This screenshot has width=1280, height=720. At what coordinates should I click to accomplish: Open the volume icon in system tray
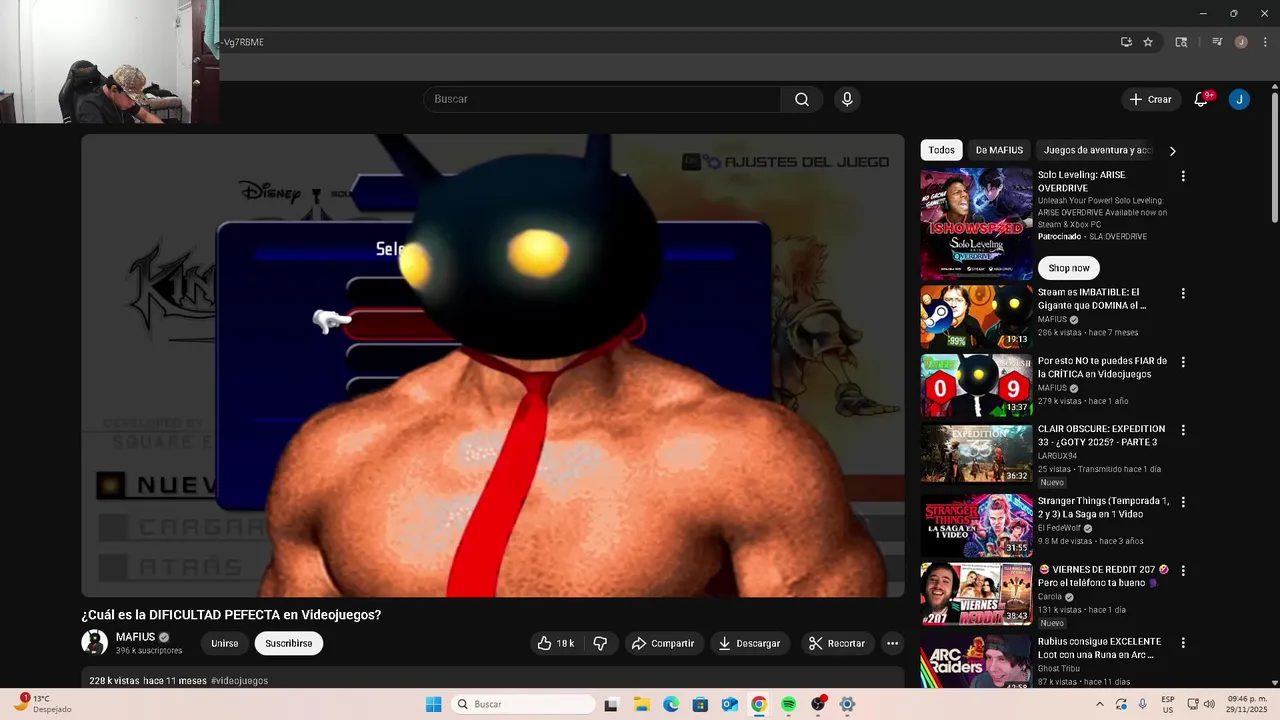coord(1208,704)
